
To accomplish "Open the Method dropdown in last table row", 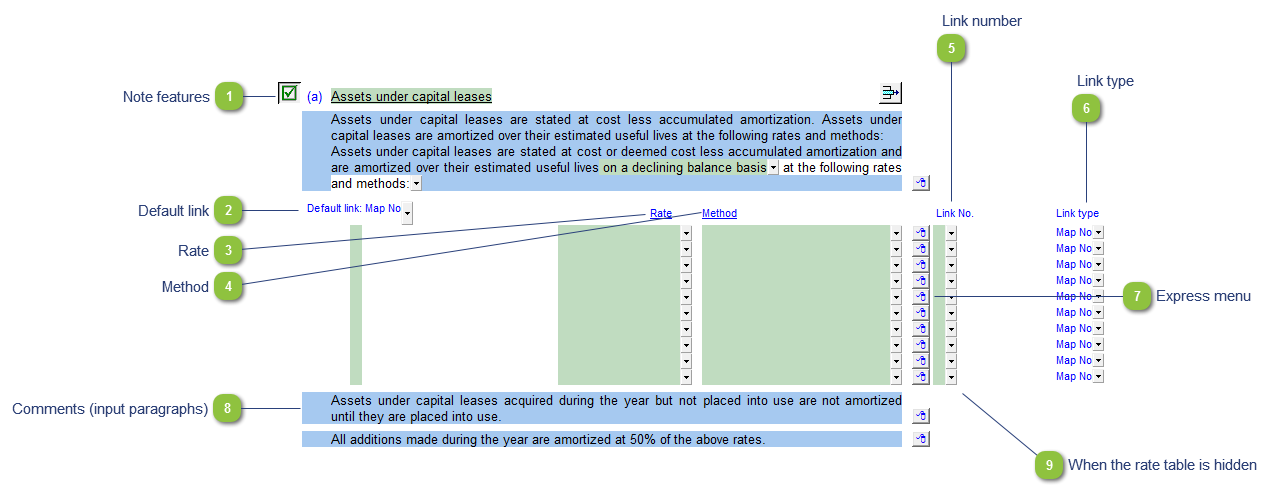I will tap(896, 377).
